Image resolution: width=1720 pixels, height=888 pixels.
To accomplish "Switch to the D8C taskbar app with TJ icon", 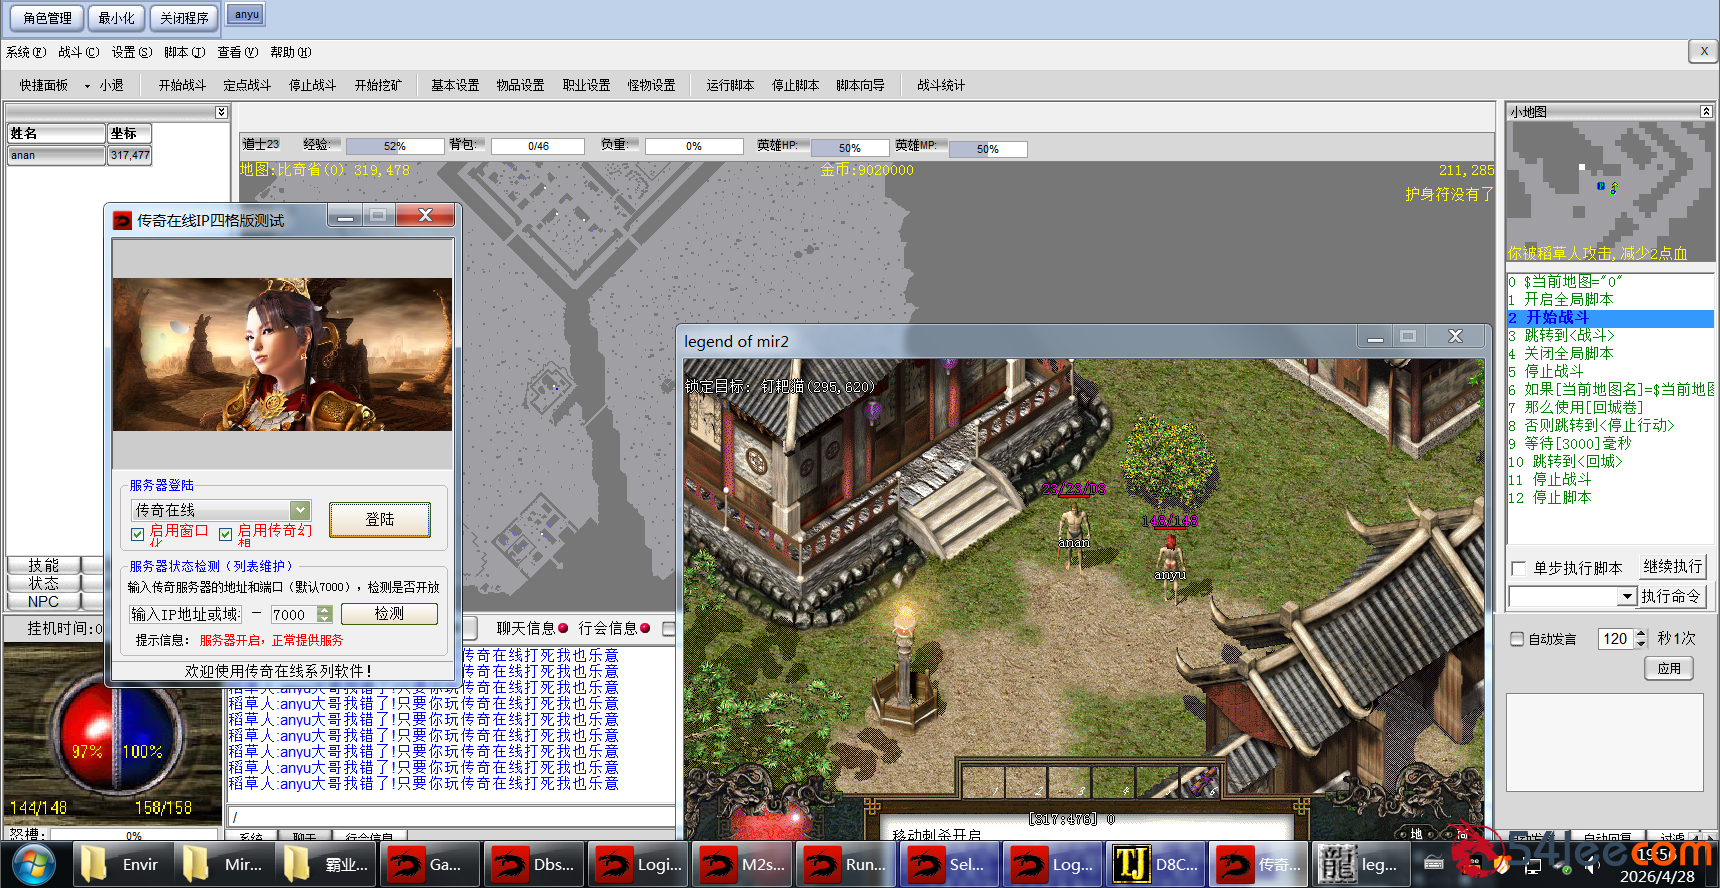I will tap(1156, 864).
